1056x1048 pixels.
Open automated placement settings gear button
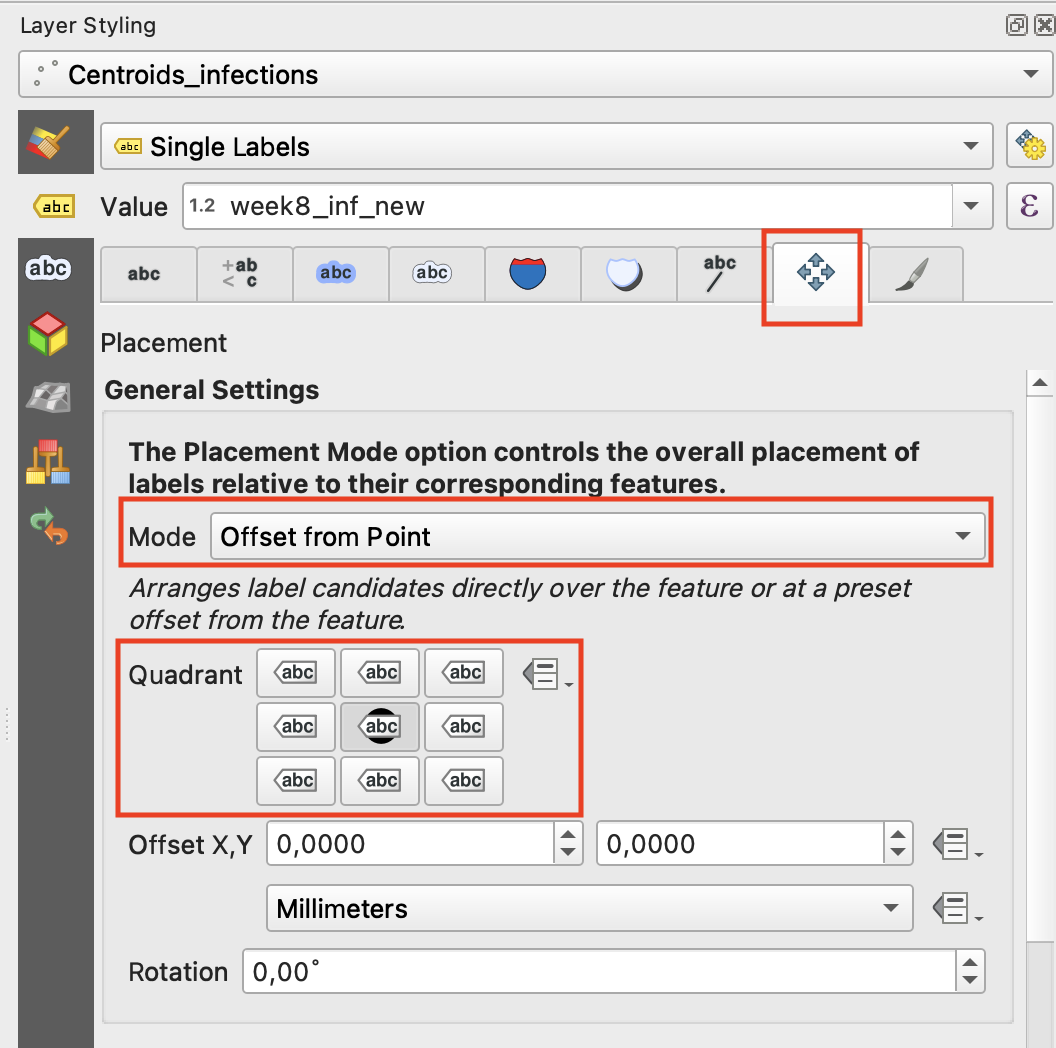click(x=1029, y=146)
